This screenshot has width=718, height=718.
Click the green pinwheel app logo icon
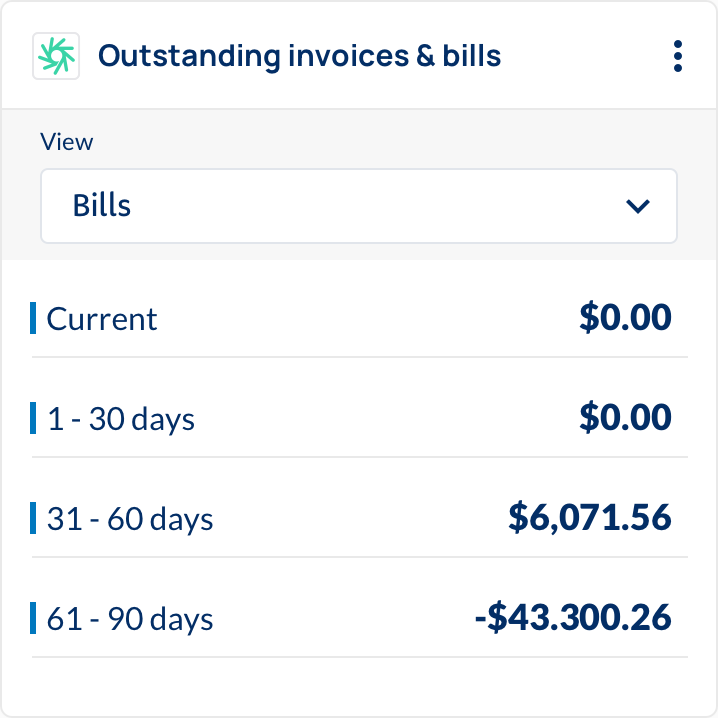[56, 56]
